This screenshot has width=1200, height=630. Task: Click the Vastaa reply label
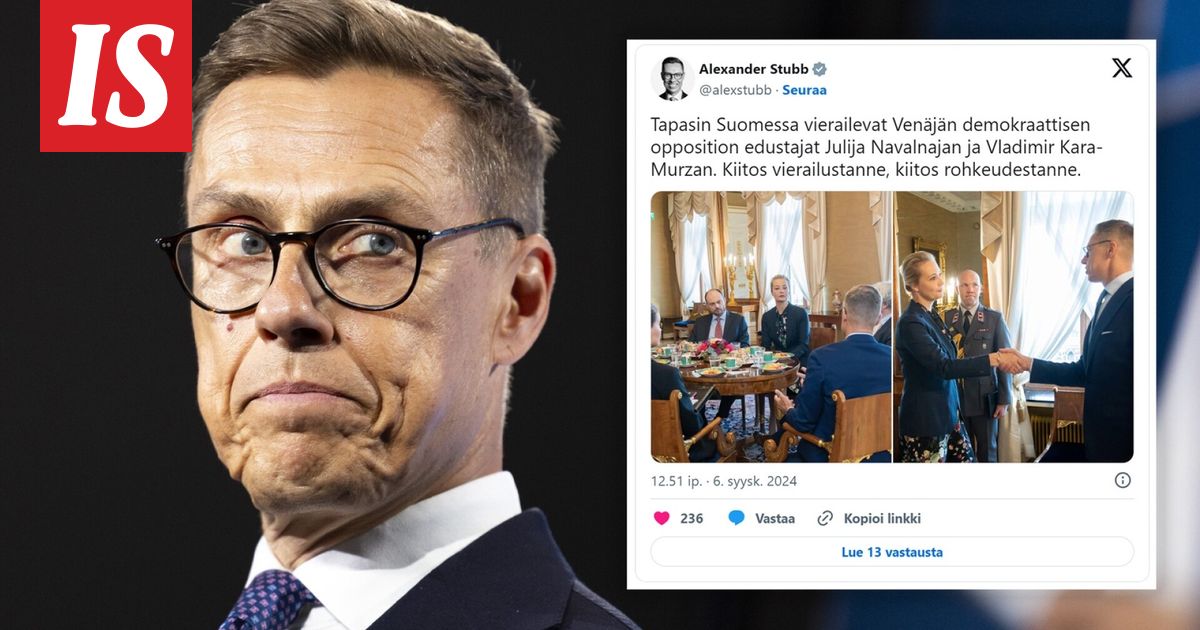coord(775,518)
